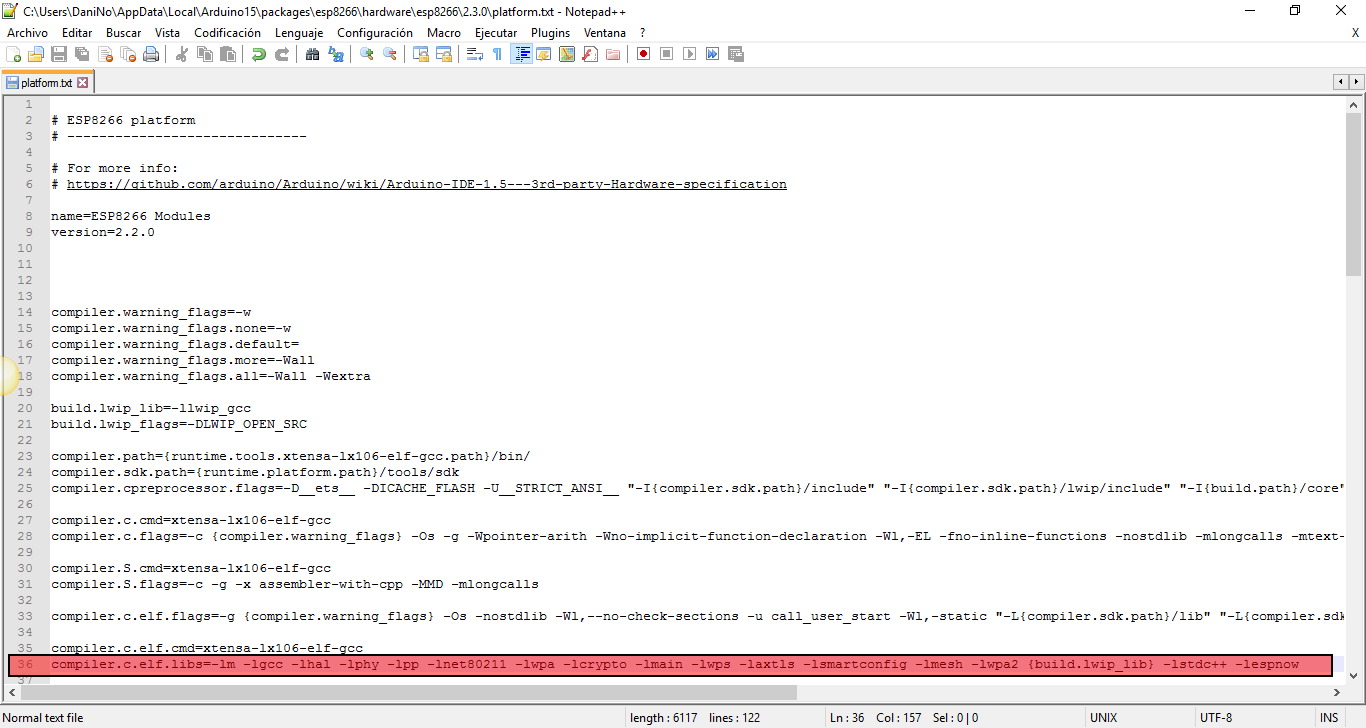Click the horizontal scrollbar right arrow
Viewport: 1366px width, 728px height.
point(1338,692)
